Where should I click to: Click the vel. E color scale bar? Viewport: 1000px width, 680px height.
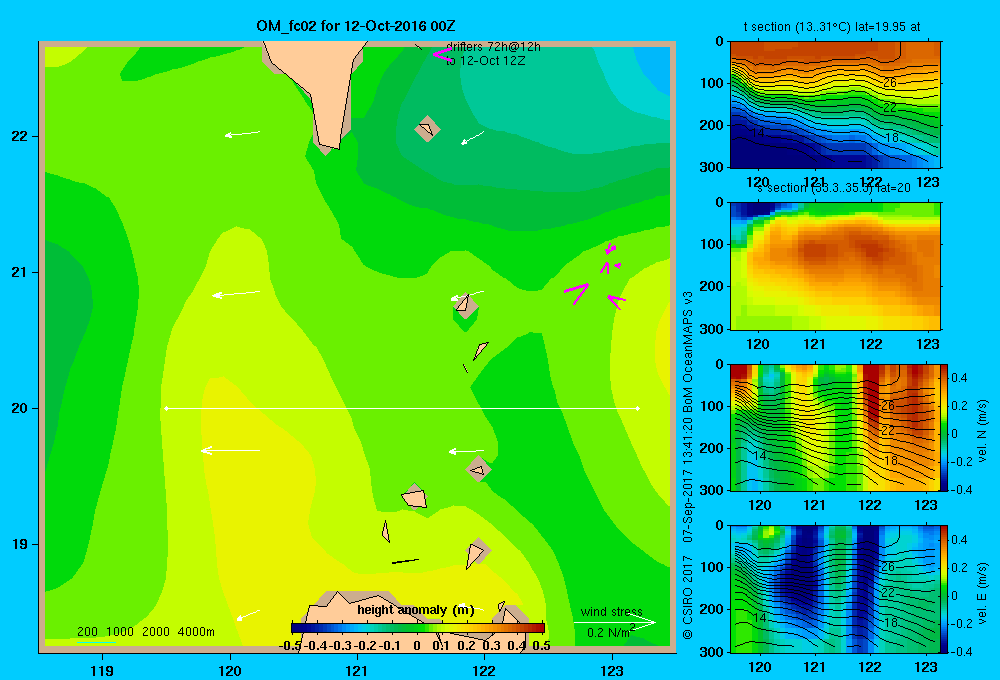point(945,589)
